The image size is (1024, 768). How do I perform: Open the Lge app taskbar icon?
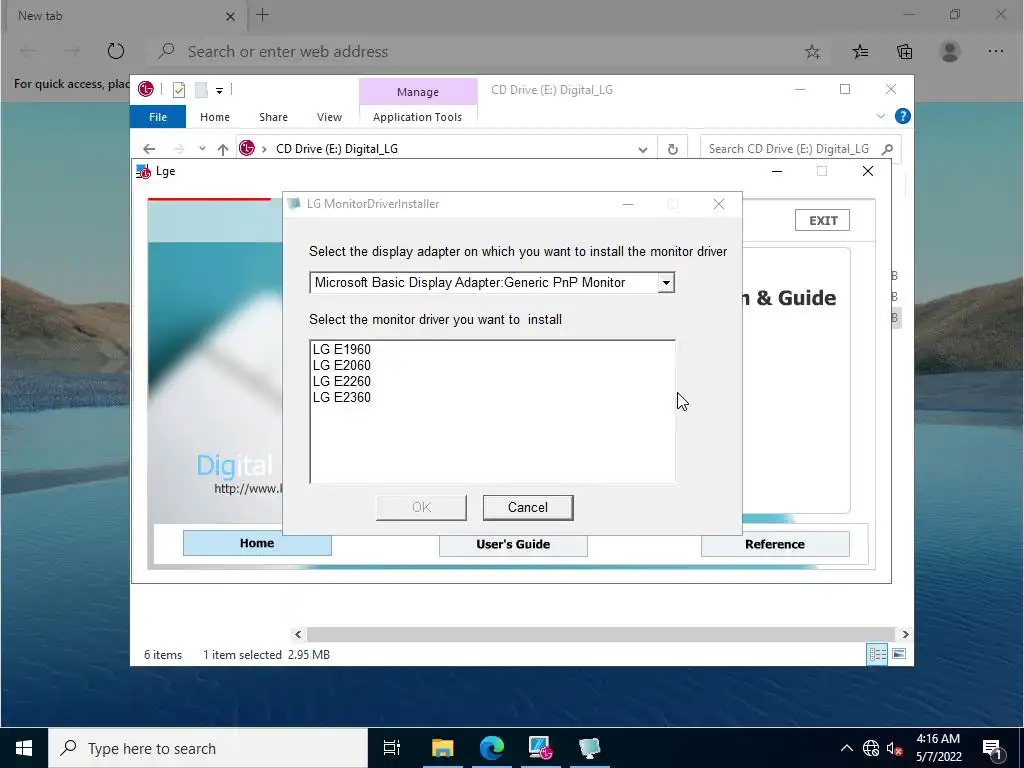[541, 748]
